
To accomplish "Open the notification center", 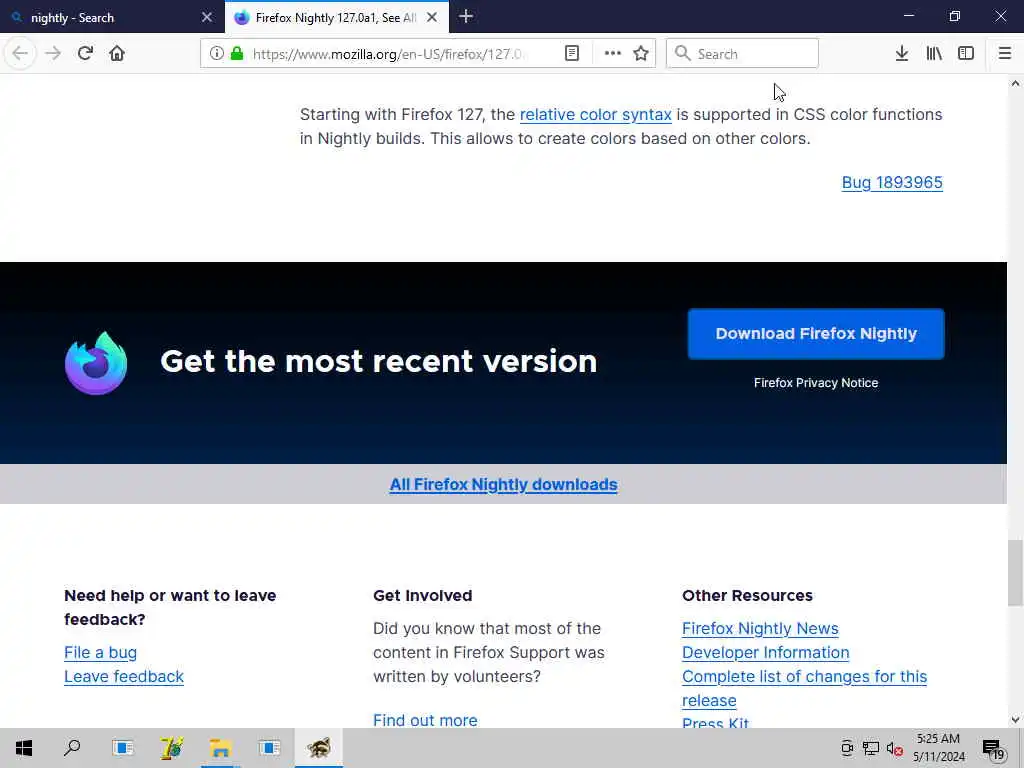I will coord(993,750).
